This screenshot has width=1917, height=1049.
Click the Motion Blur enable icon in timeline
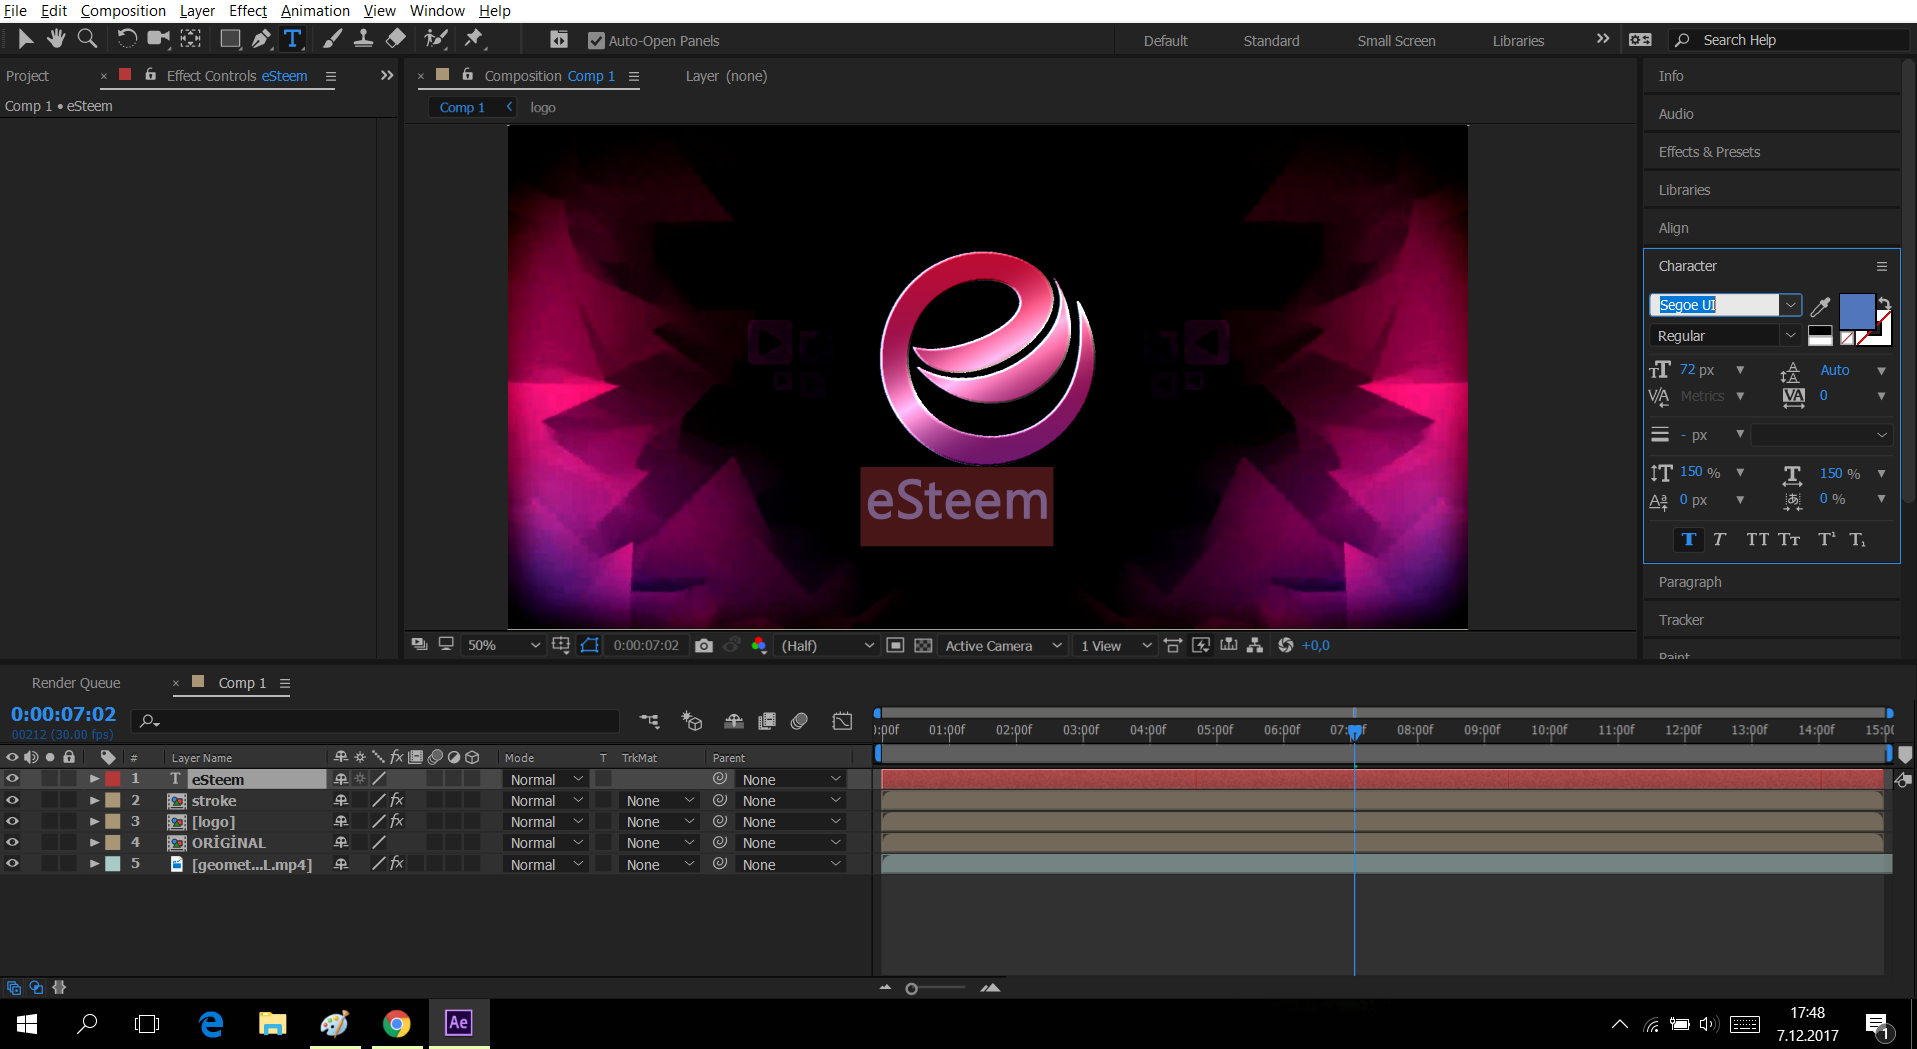(x=799, y=721)
